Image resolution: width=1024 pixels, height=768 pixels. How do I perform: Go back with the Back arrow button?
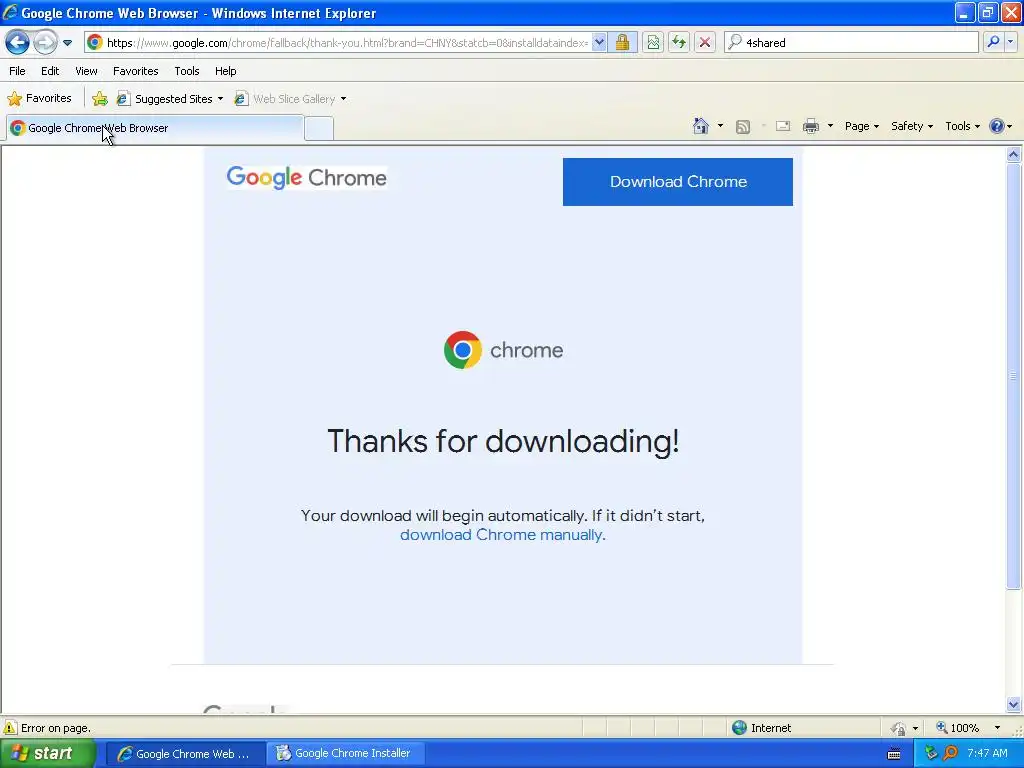18,42
